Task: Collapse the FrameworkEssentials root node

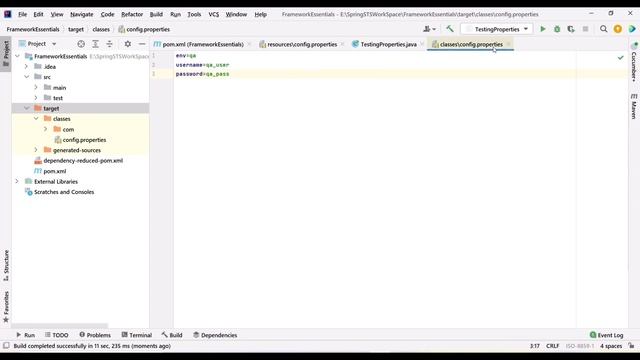Action: pos(18,56)
